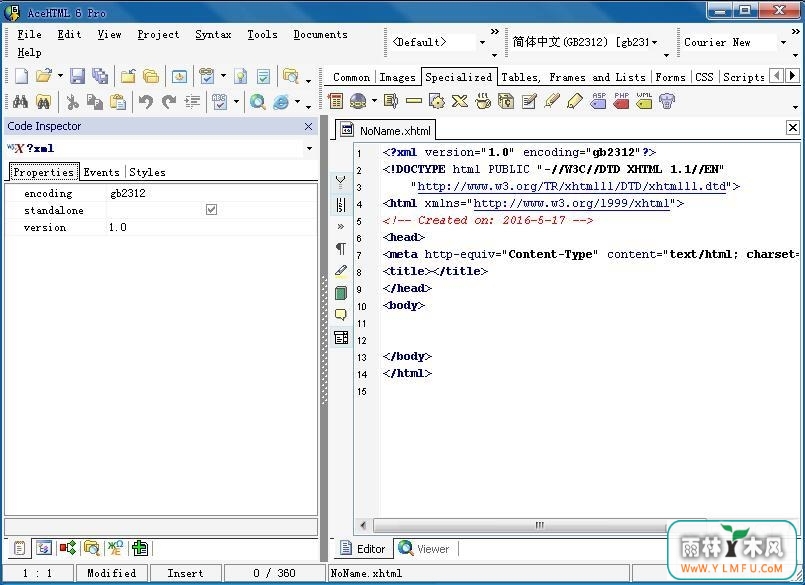Preview with the magnifier globe icon
This screenshot has height=585, width=805.
[258, 102]
